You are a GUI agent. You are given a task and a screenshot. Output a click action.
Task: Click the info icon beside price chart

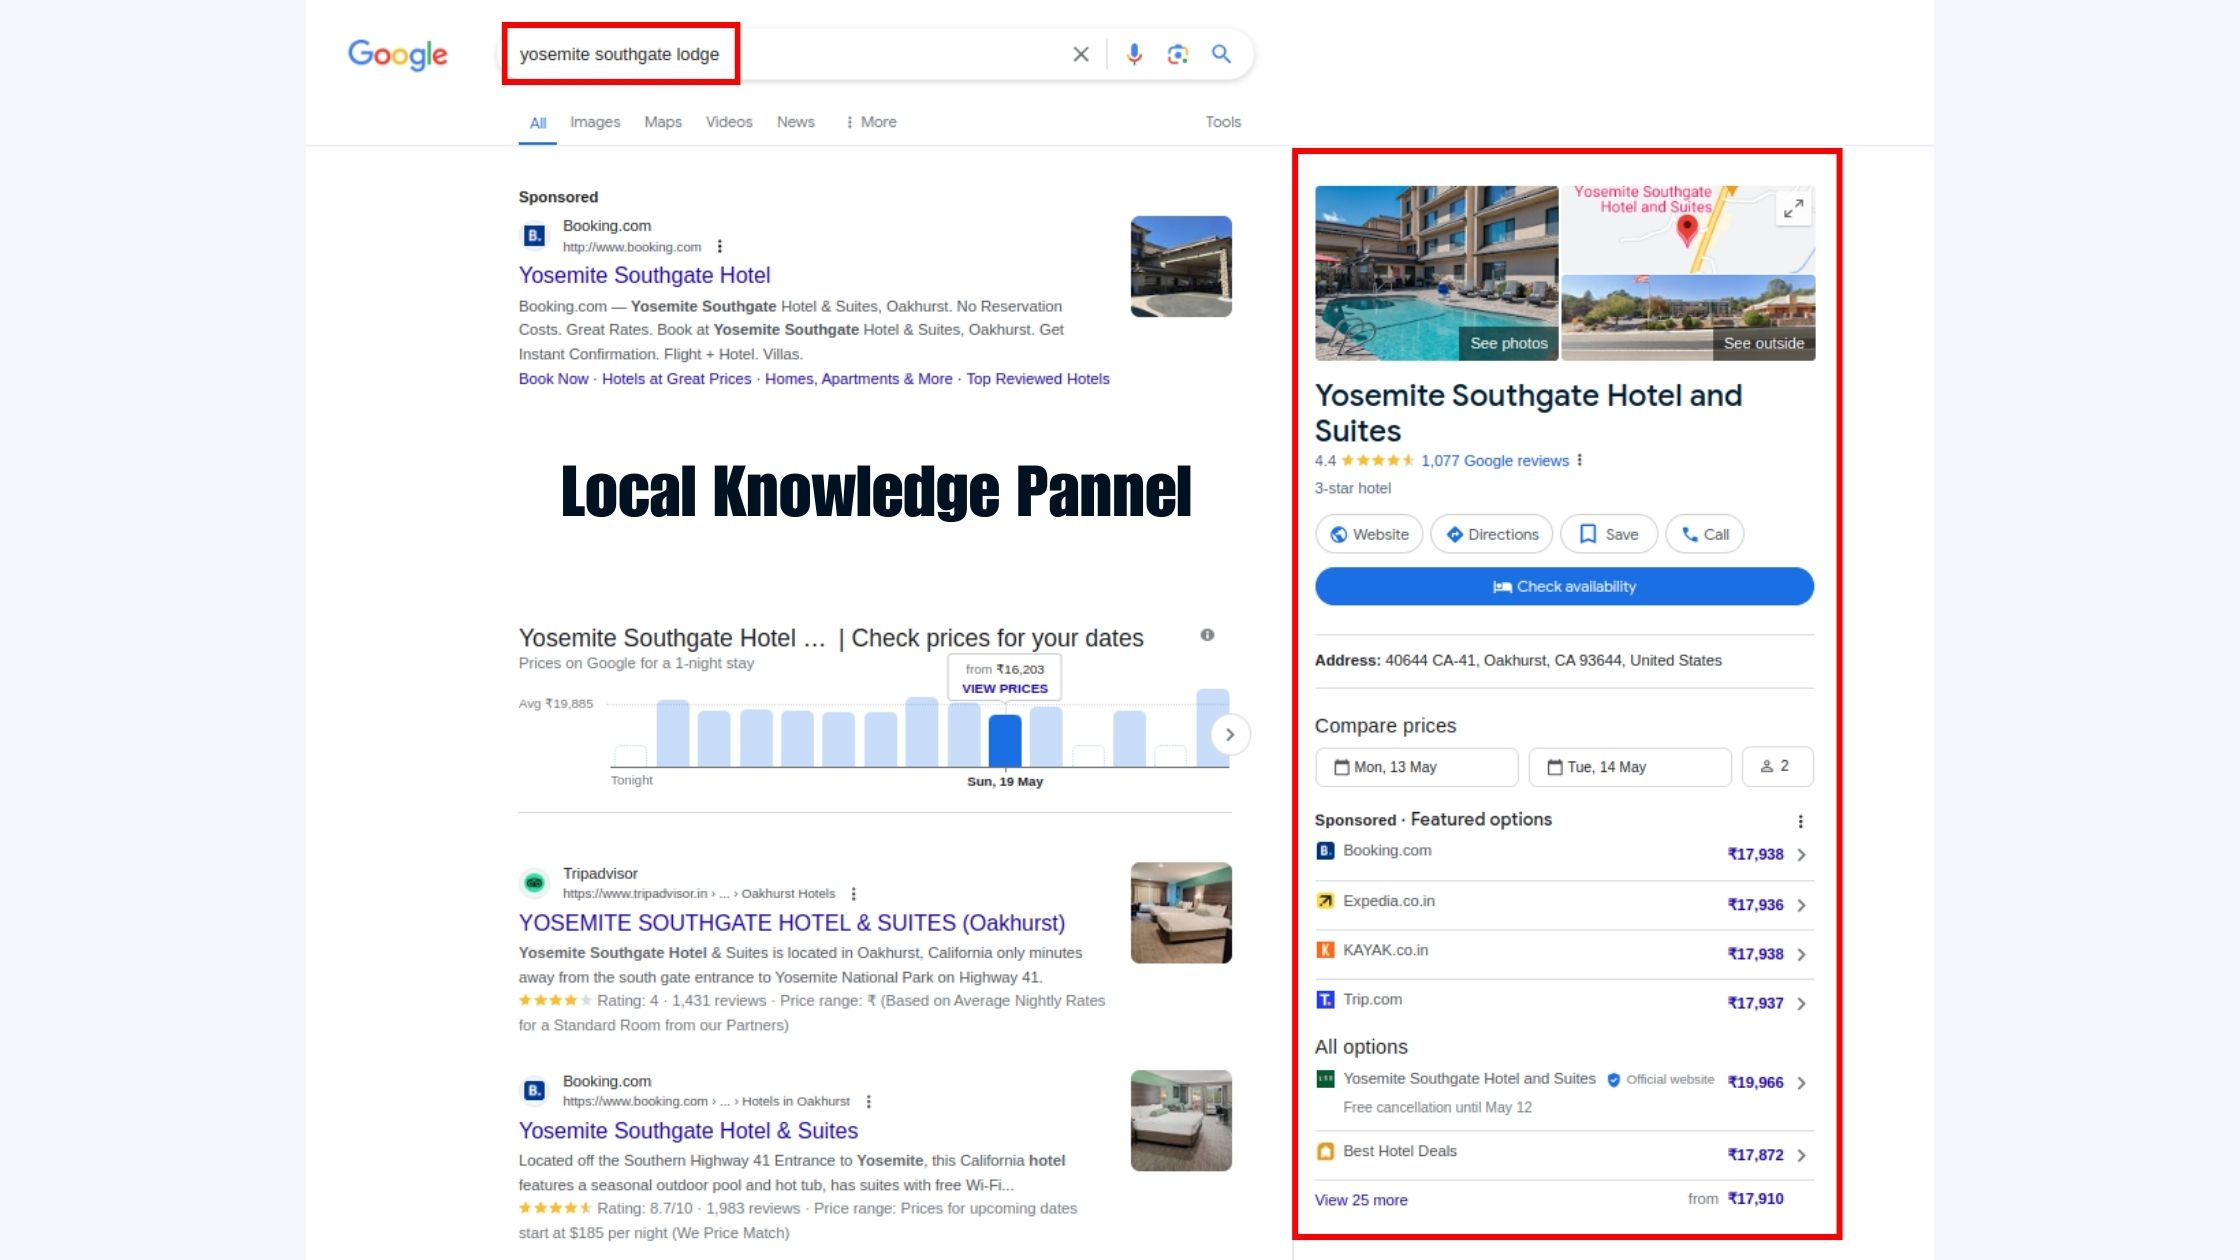click(x=1207, y=635)
